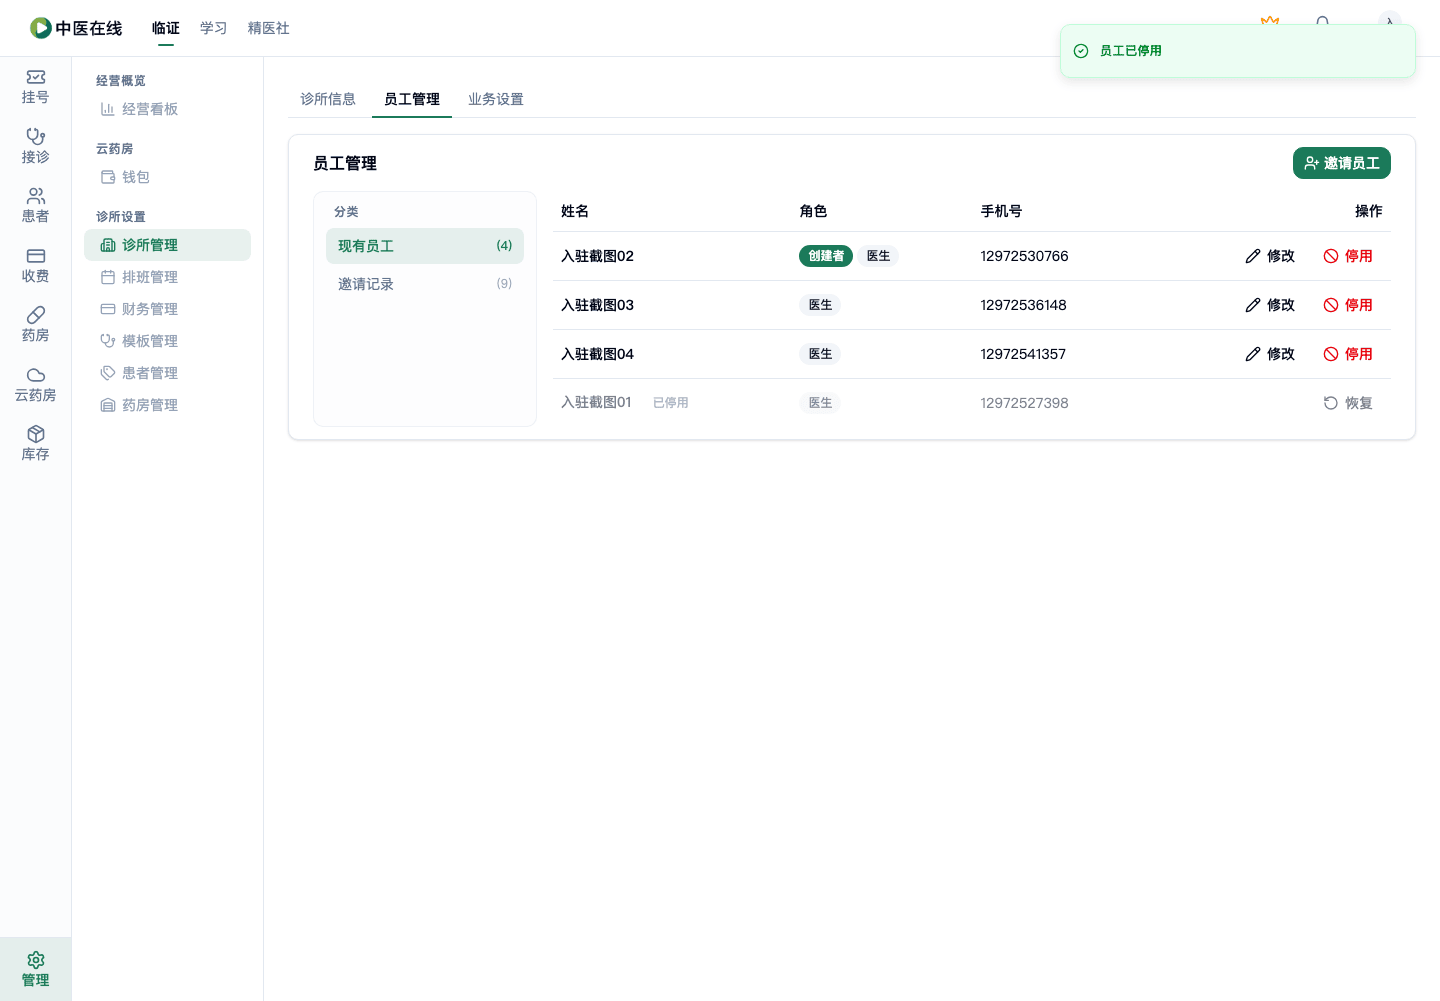Click the 邀请员工 button
1440x1001 pixels.
pyautogui.click(x=1342, y=163)
